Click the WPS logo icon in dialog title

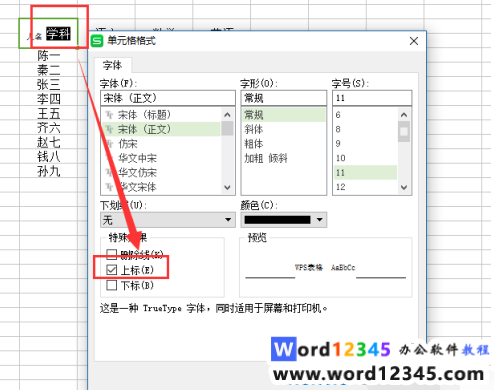click(97, 41)
